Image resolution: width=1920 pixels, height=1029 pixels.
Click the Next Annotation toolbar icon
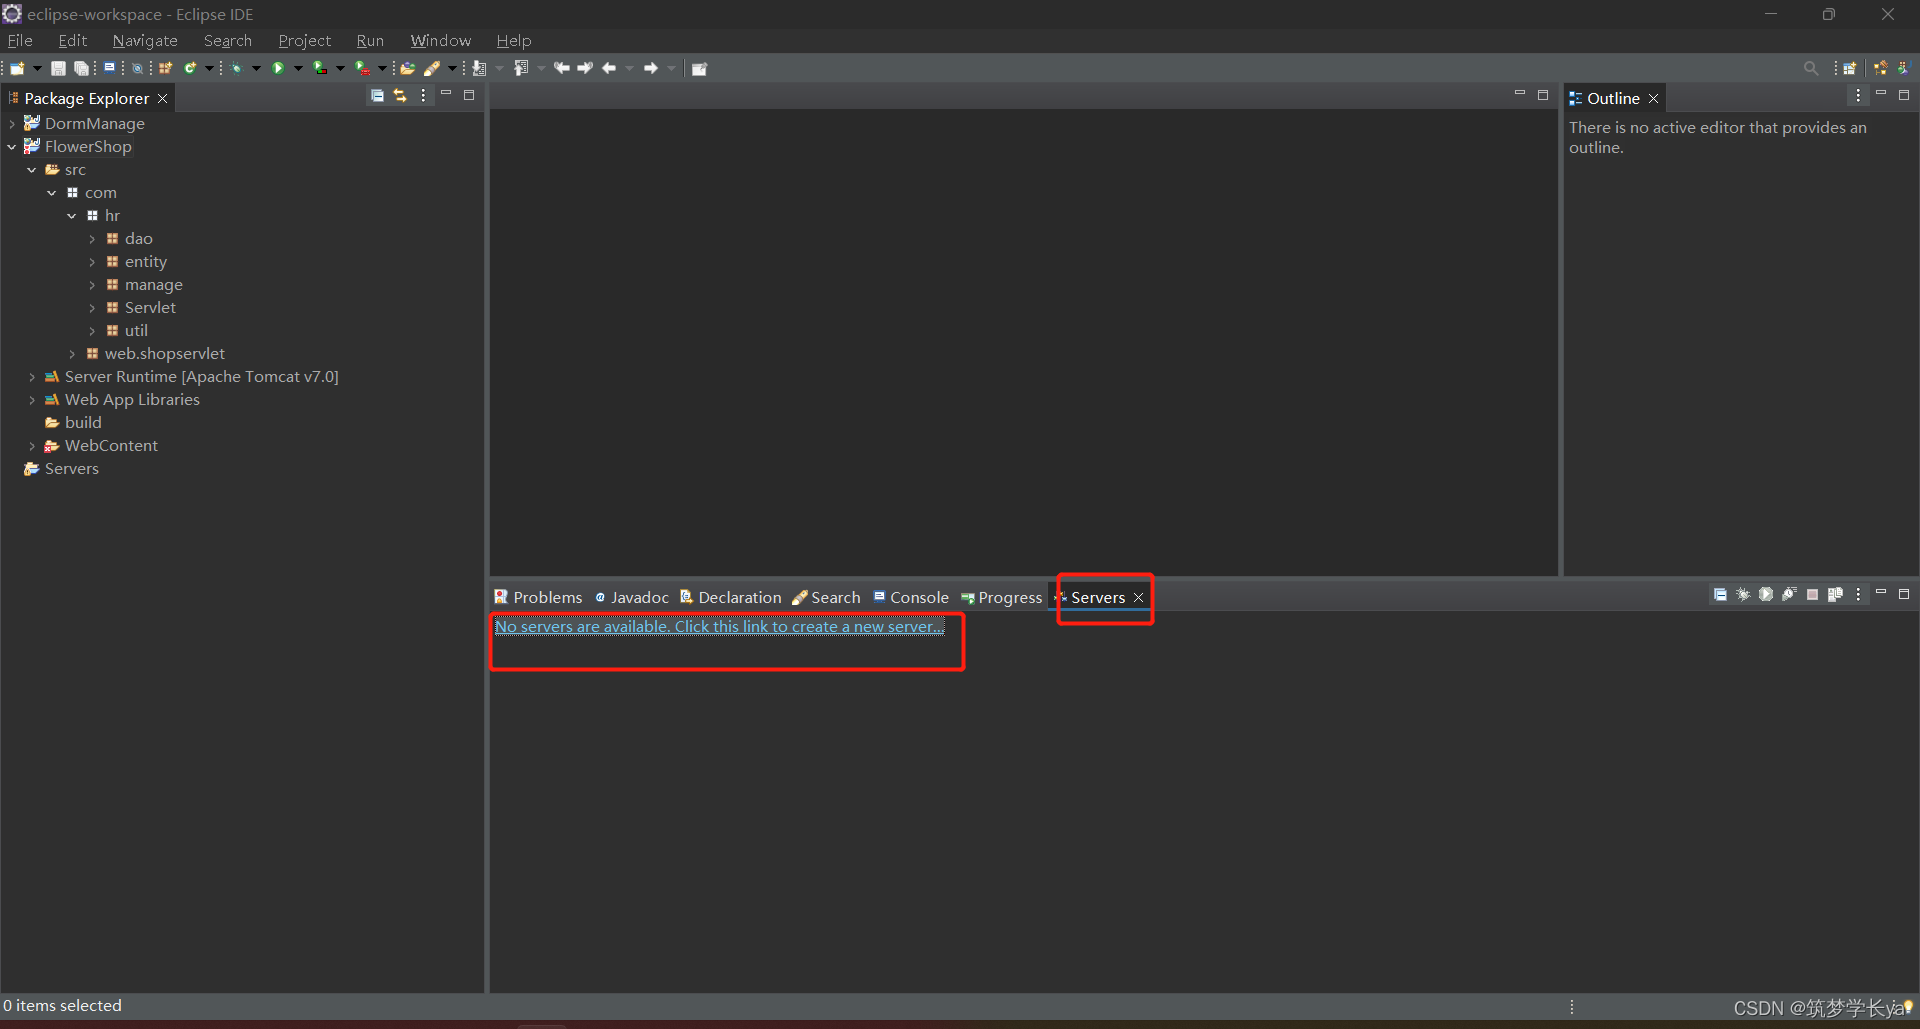pyautogui.click(x=479, y=68)
